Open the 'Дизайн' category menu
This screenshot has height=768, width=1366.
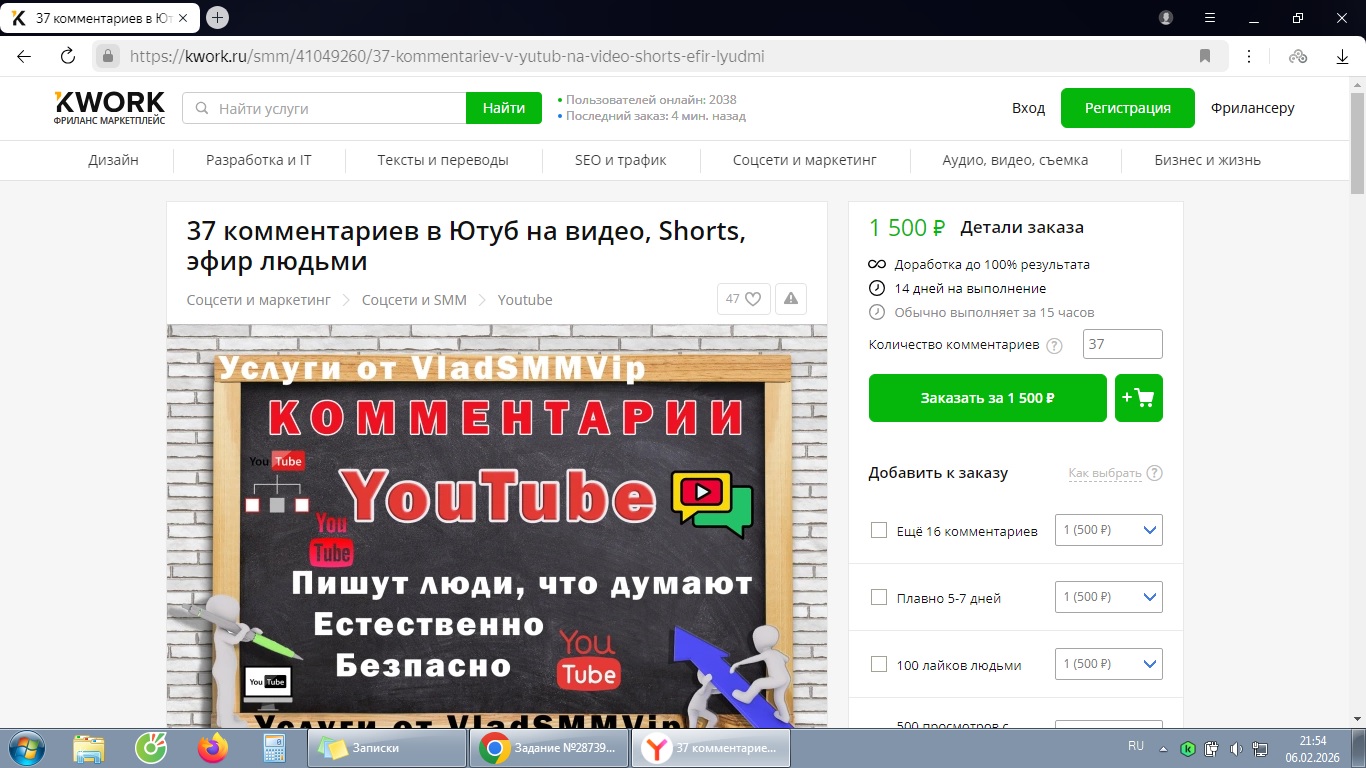pos(113,160)
